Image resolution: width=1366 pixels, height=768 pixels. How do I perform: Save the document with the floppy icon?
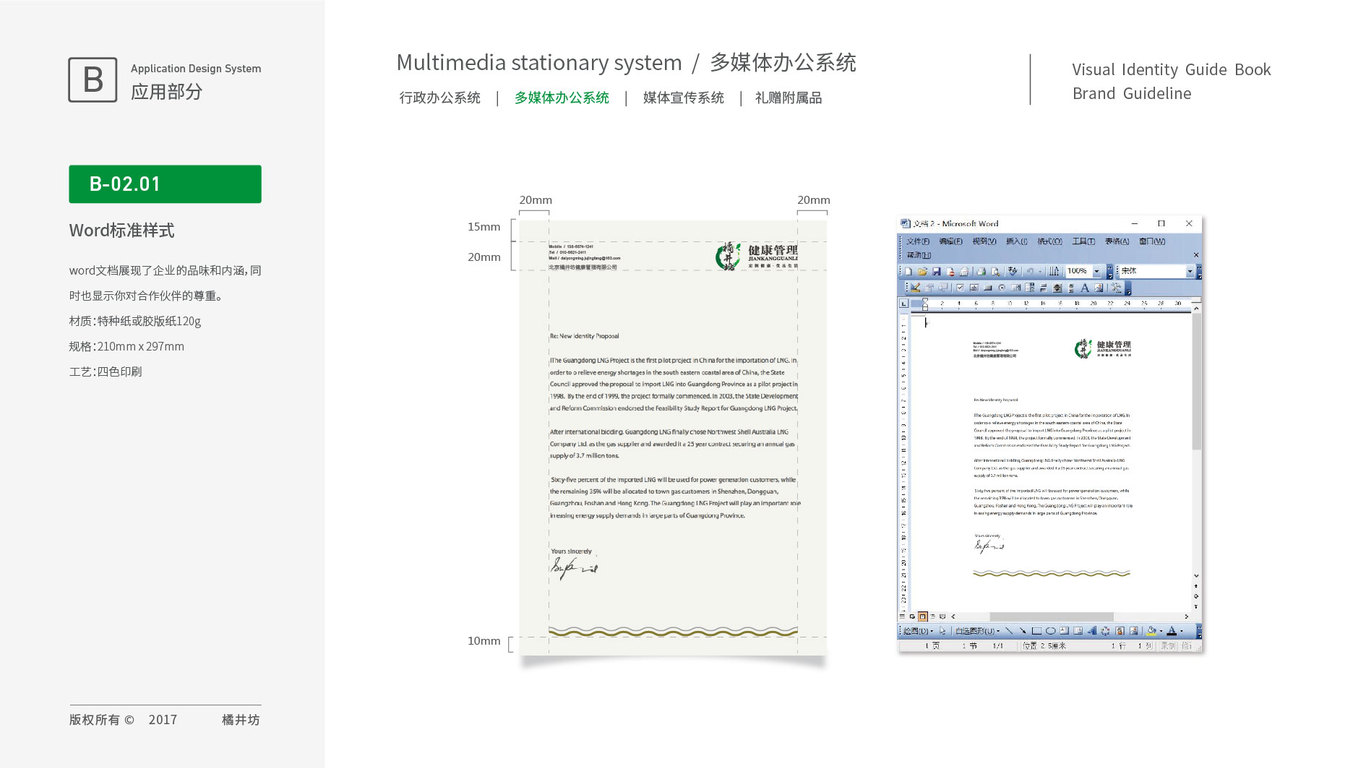936,271
